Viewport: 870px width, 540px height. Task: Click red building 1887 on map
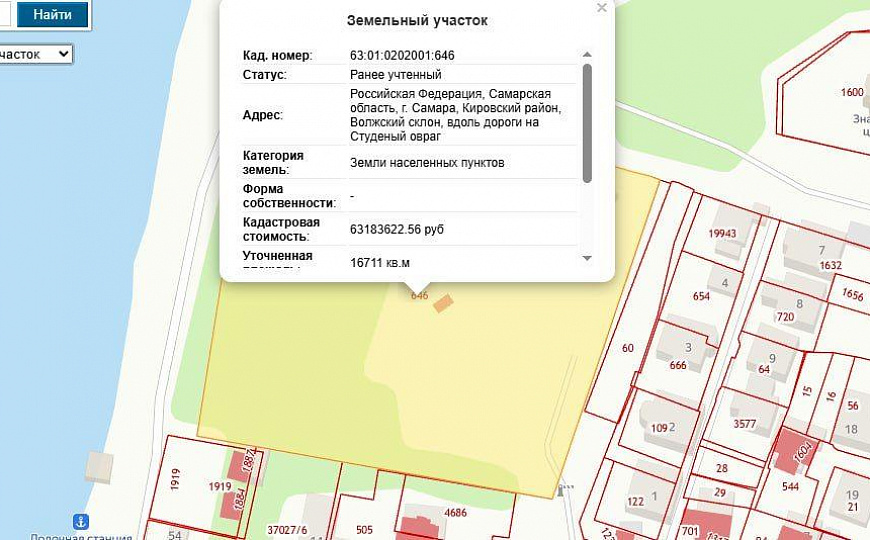coord(242,464)
